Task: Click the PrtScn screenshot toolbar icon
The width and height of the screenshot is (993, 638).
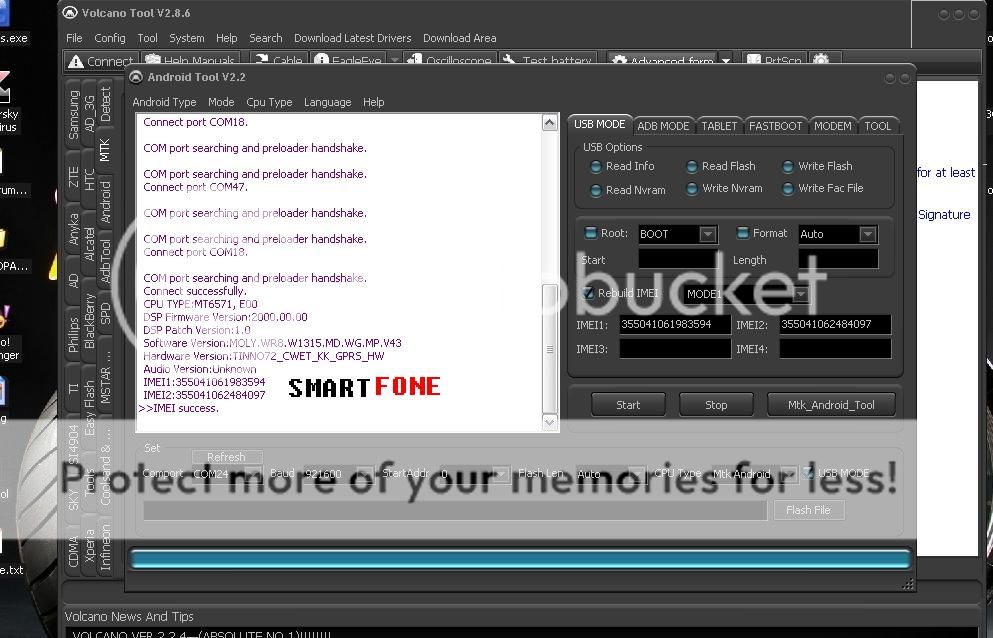Action: [751, 61]
